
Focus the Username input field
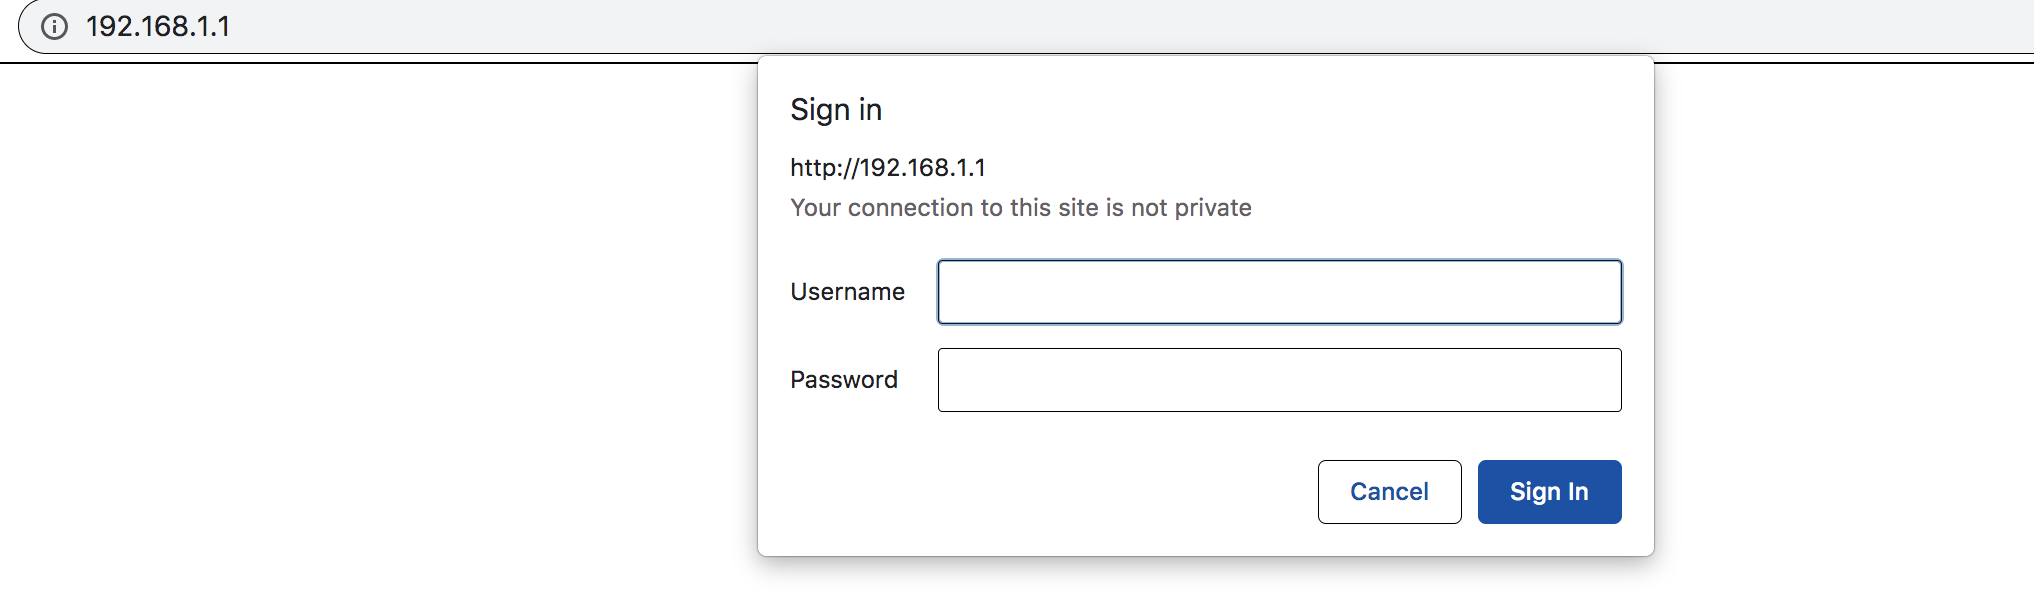1279,292
